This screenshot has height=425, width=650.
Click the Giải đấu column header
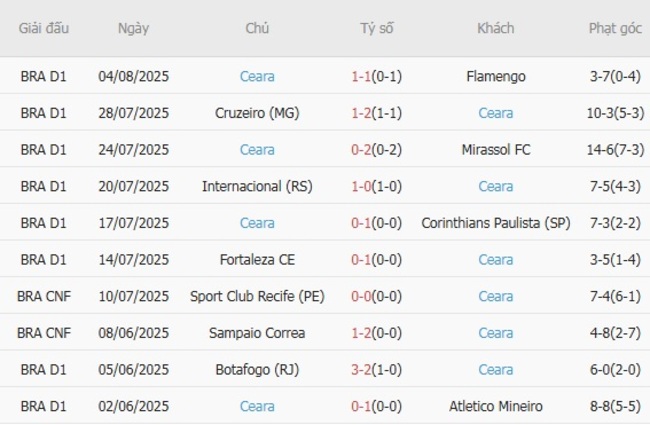(x=43, y=28)
